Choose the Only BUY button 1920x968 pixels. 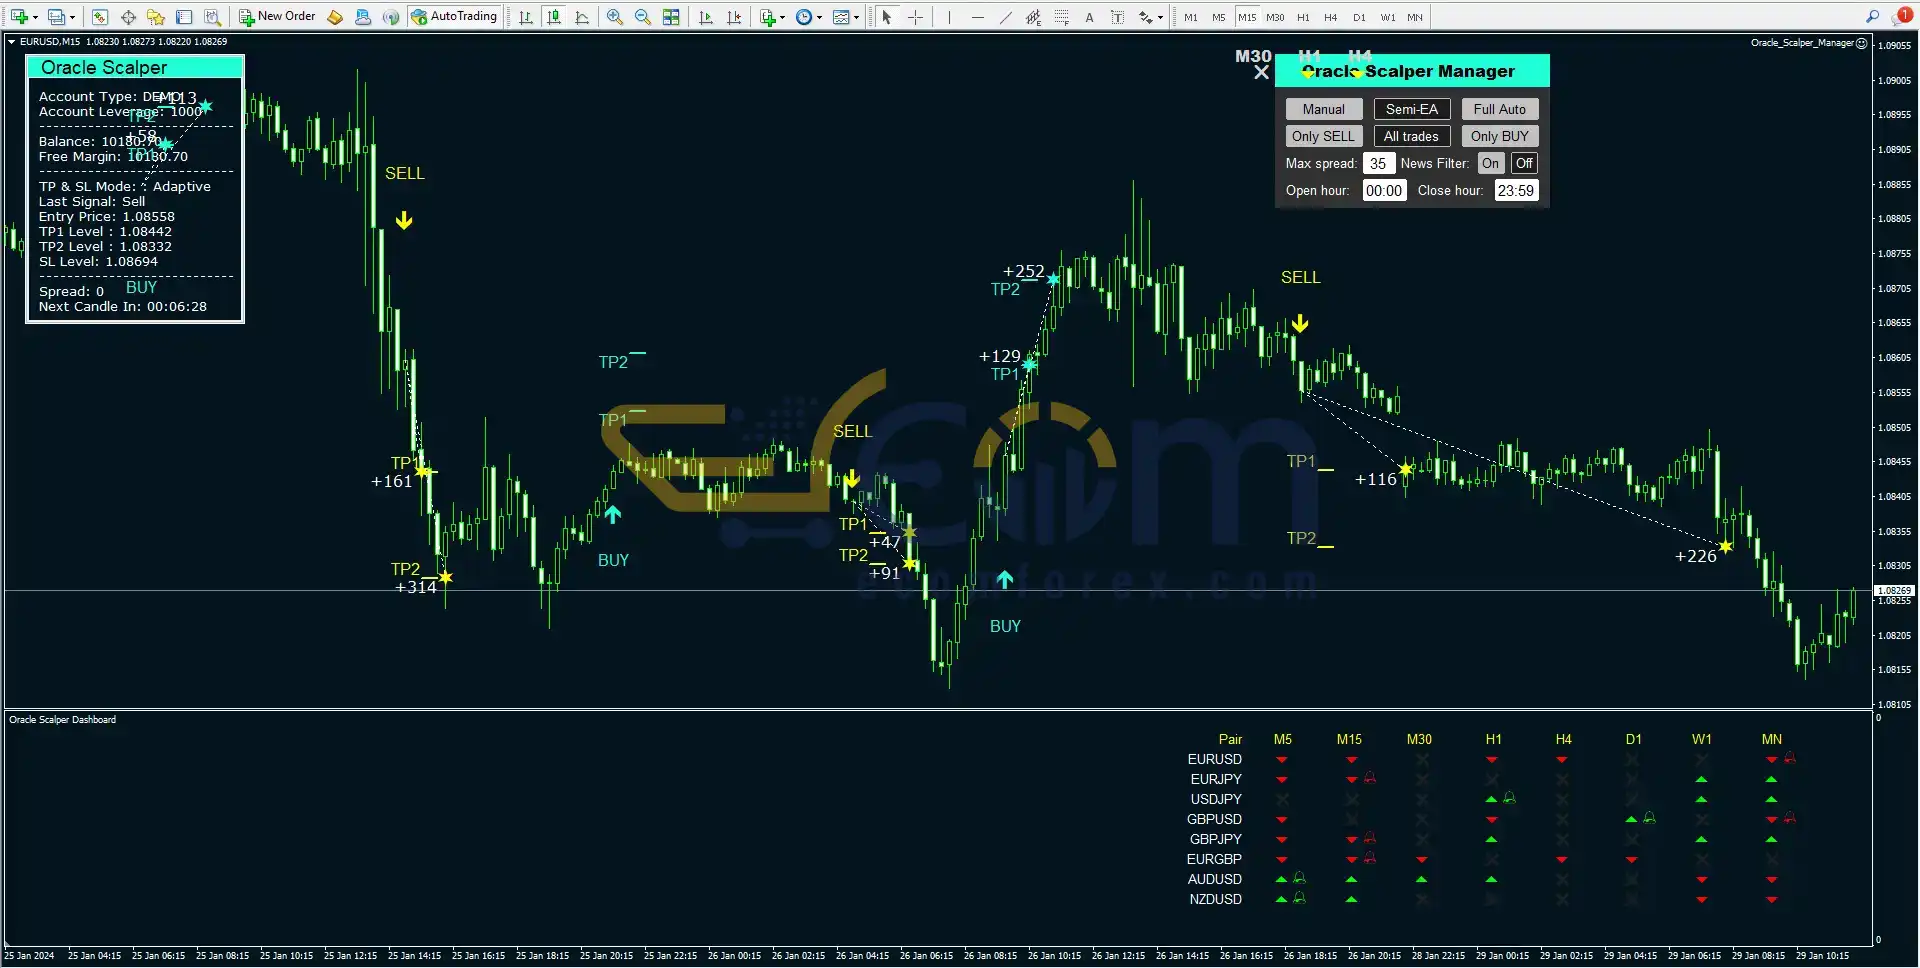click(1499, 136)
